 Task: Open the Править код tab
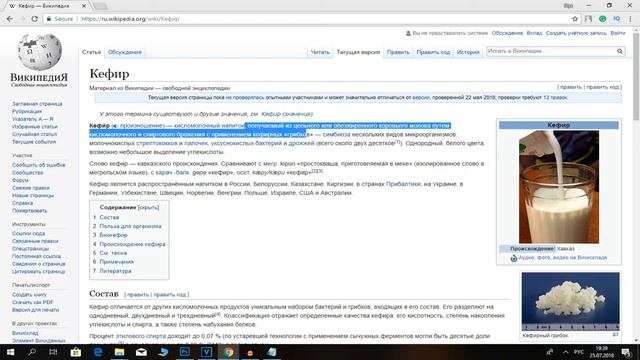click(x=433, y=52)
